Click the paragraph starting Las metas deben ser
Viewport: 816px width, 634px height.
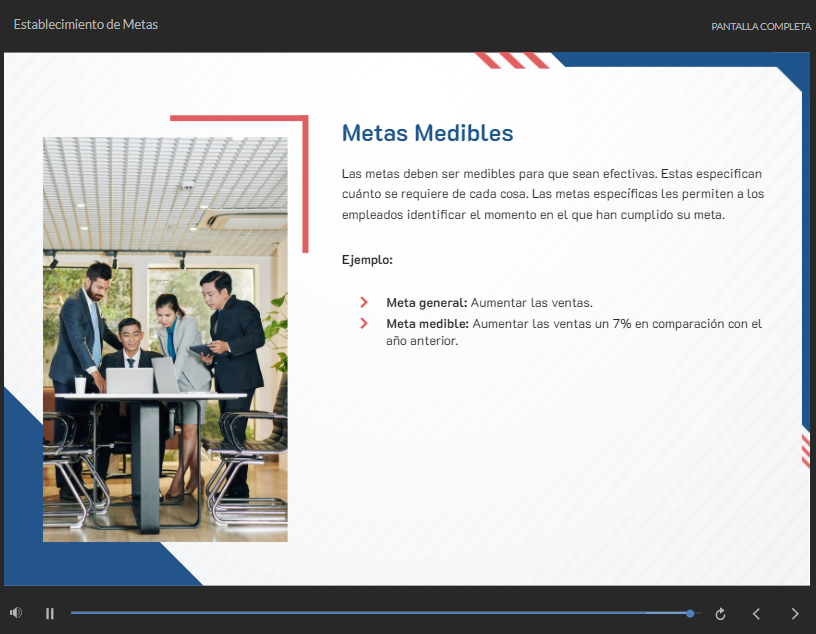point(553,194)
